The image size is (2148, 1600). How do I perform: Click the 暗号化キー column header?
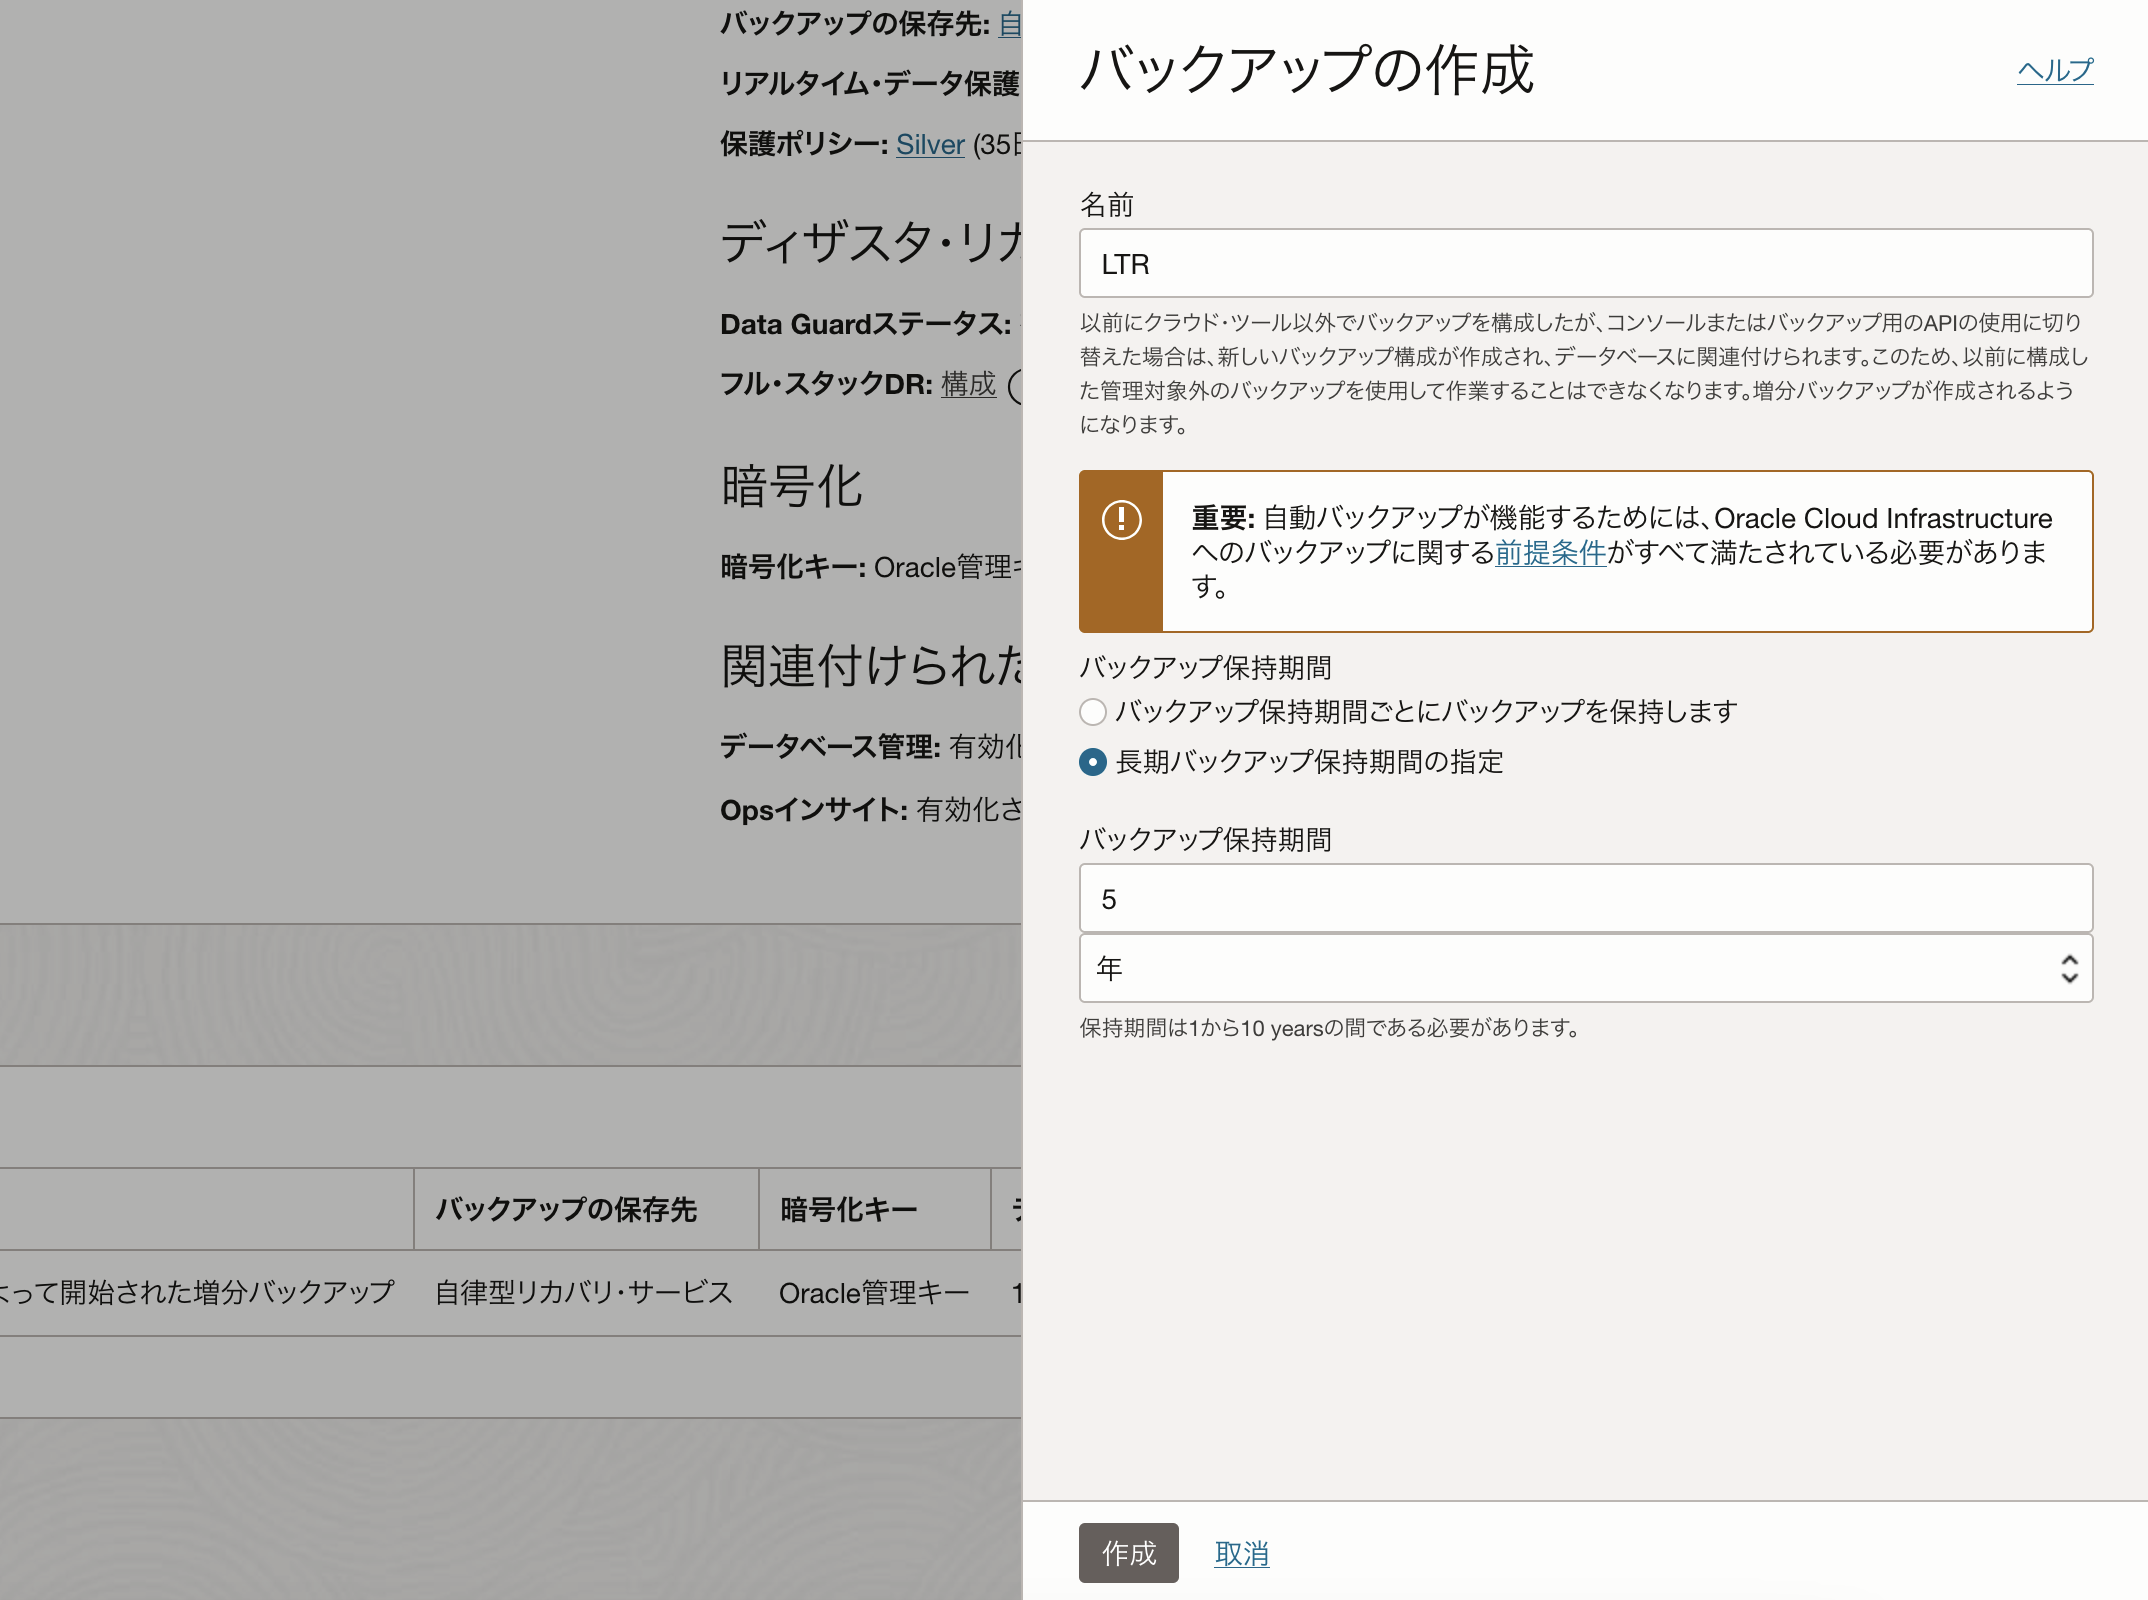[x=848, y=1210]
